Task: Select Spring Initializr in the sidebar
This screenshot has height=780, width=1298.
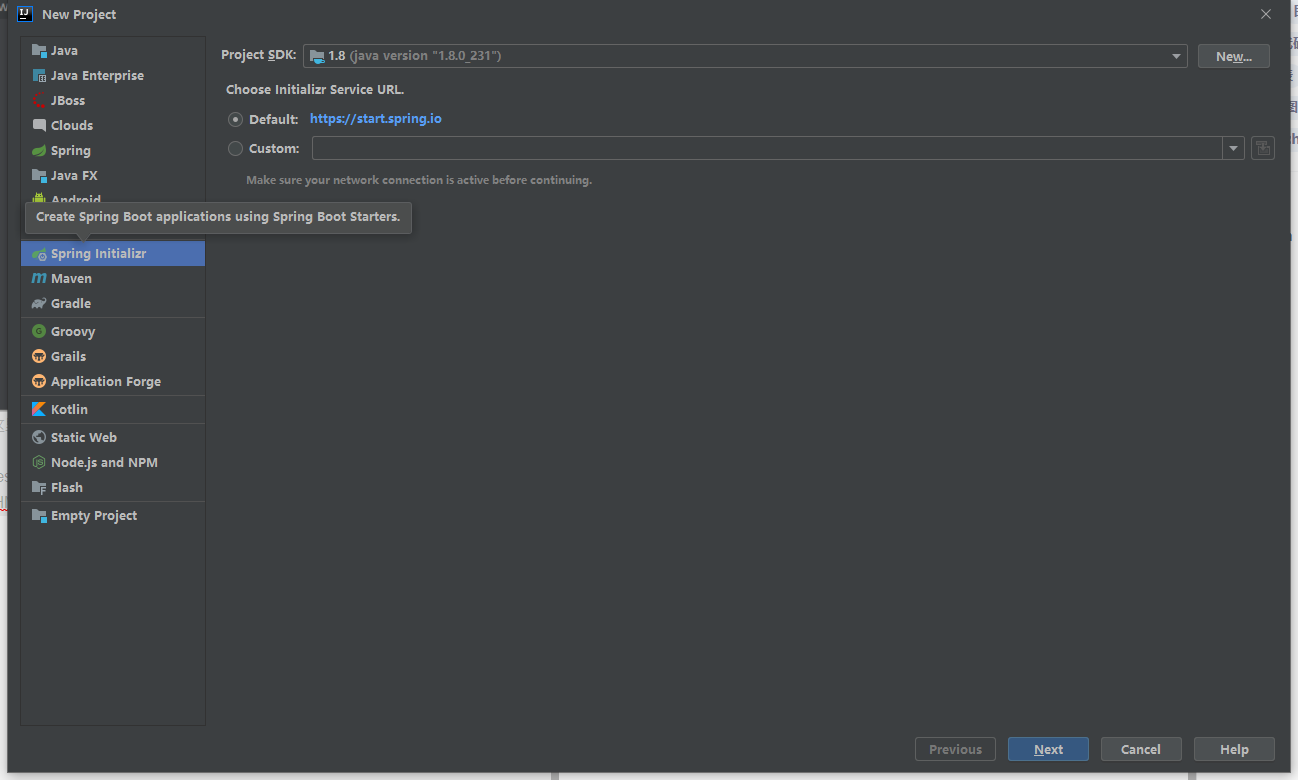Action: pyautogui.click(x=97, y=253)
